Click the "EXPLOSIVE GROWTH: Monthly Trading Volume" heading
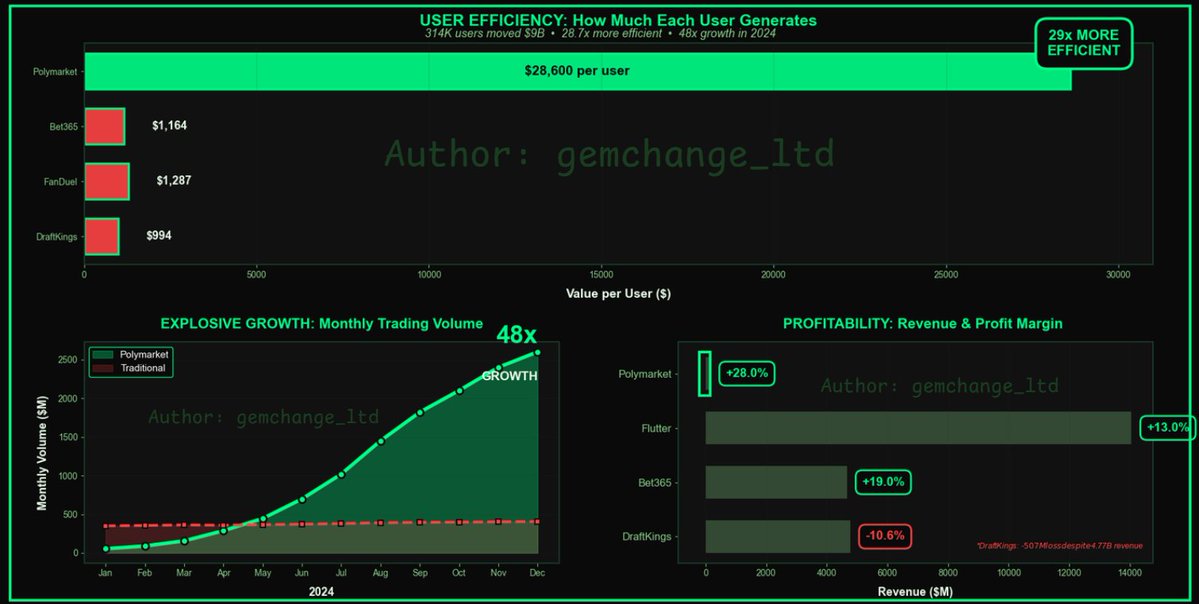Image resolution: width=1199 pixels, height=604 pixels. click(321, 323)
